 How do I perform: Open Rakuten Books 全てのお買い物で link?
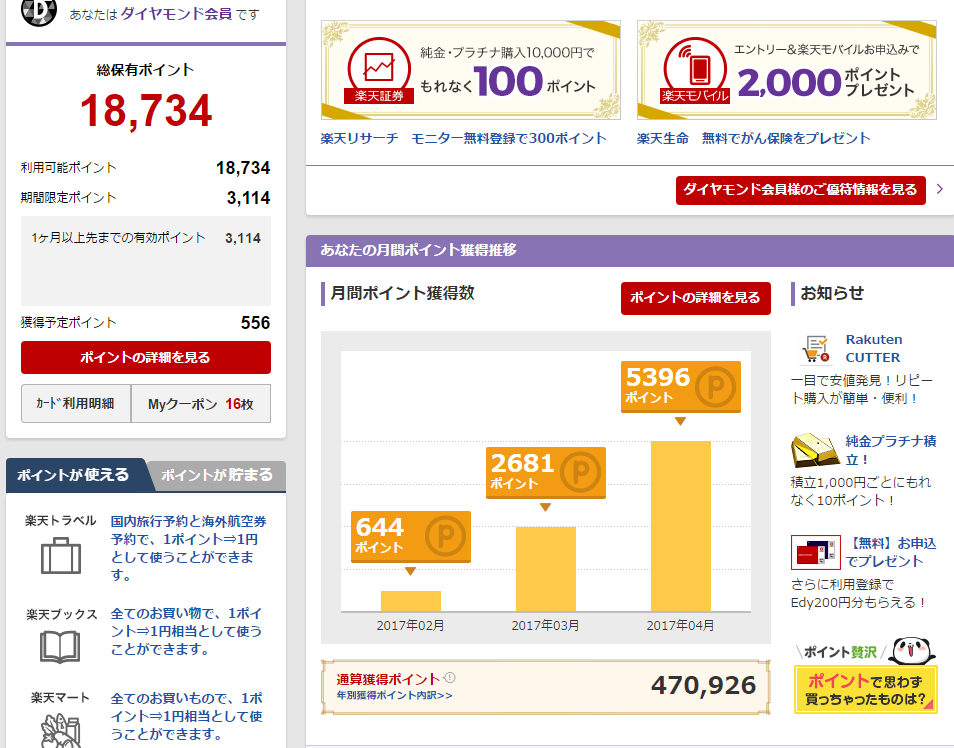186,631
